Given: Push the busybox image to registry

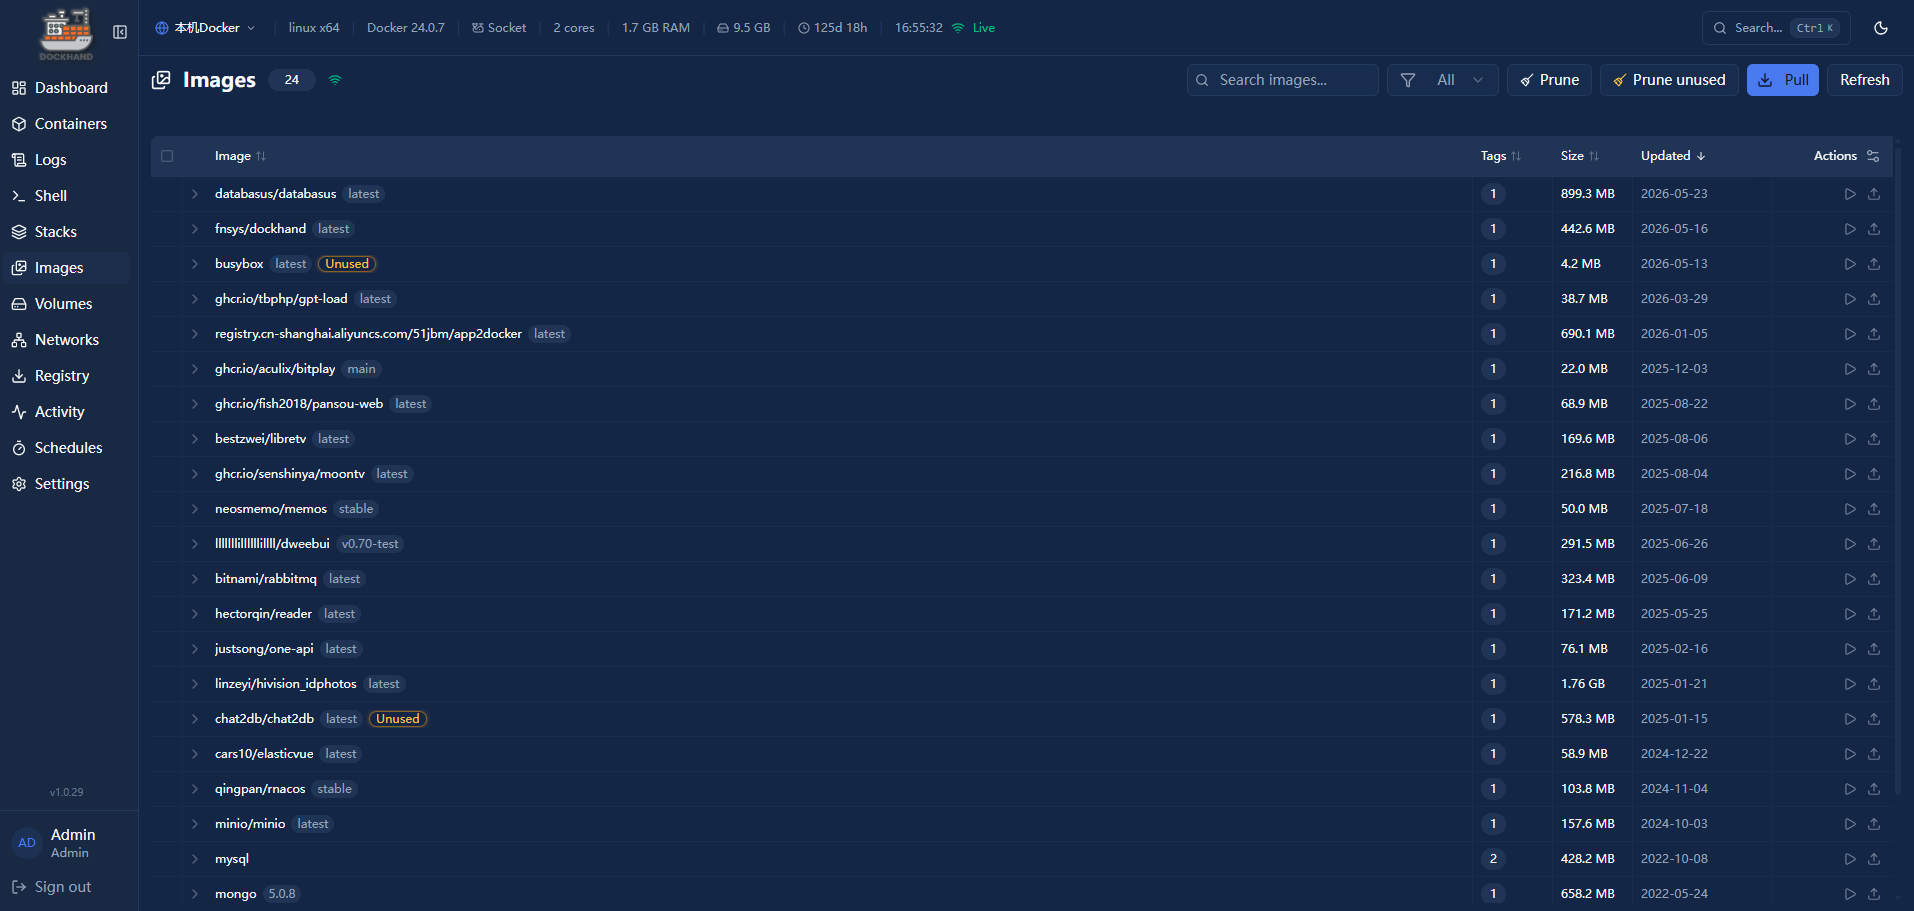Looking at the screenshot, I should tap(1874, 264).
